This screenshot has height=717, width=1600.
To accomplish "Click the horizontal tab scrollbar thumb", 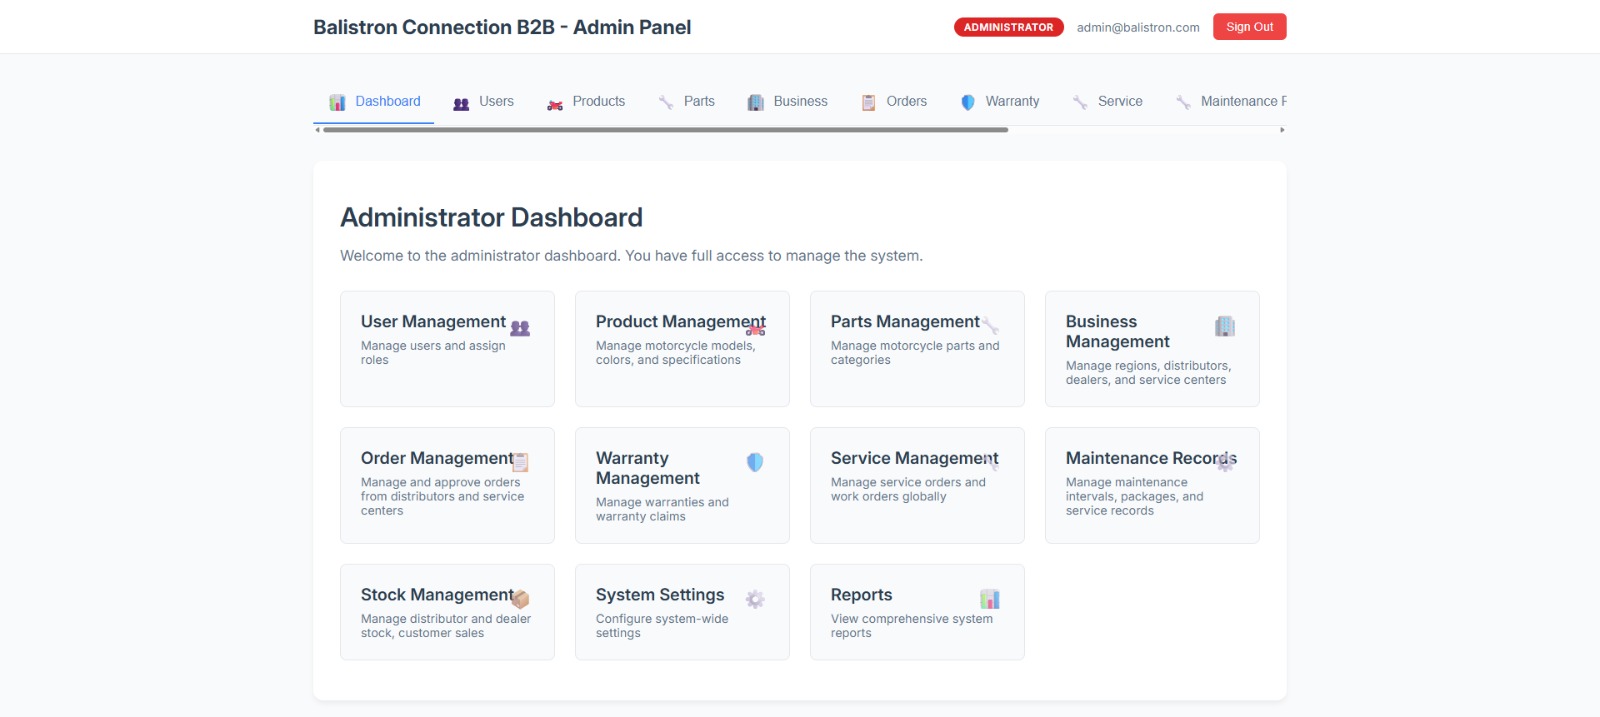I will pyautogui.click(x=665, y=130).
